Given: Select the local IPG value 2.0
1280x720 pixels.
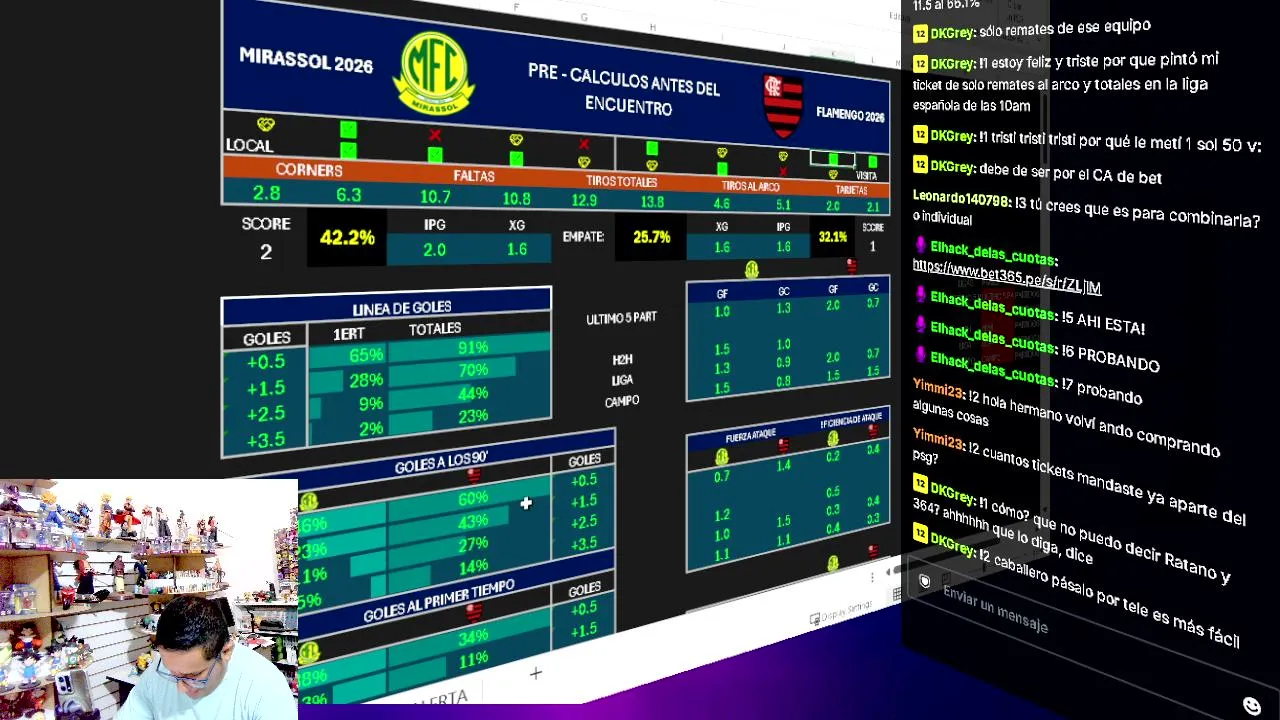Looking at the screenshot, I should tap(434, 249).
